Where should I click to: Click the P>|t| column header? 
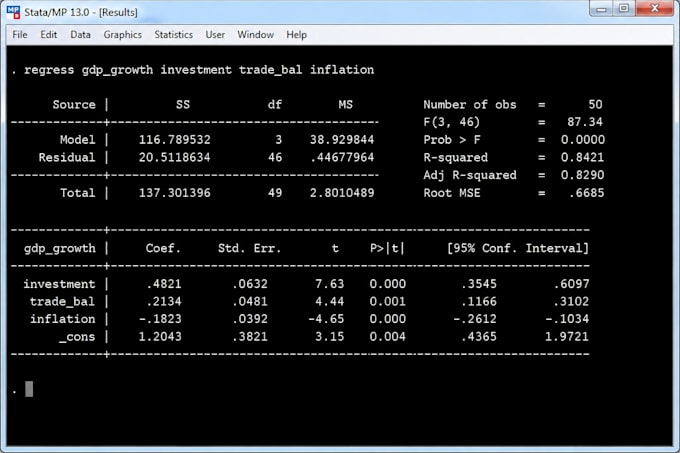point(387,248)
